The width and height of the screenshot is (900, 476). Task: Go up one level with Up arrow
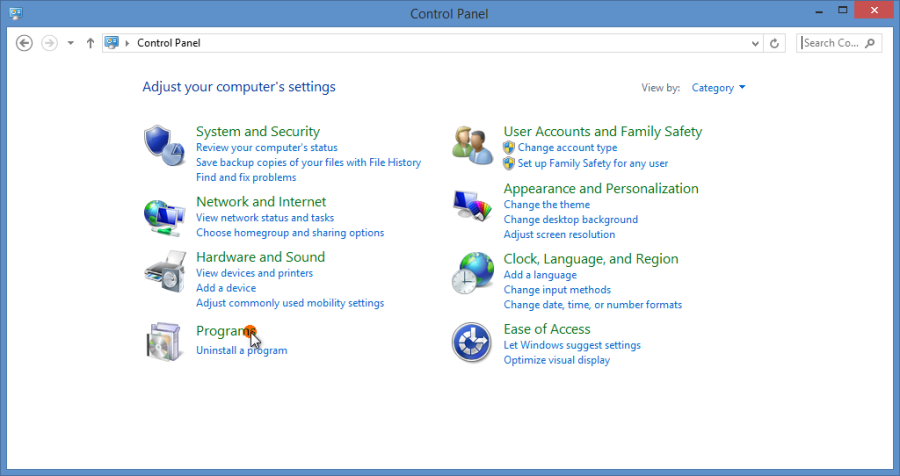(90, 43)
